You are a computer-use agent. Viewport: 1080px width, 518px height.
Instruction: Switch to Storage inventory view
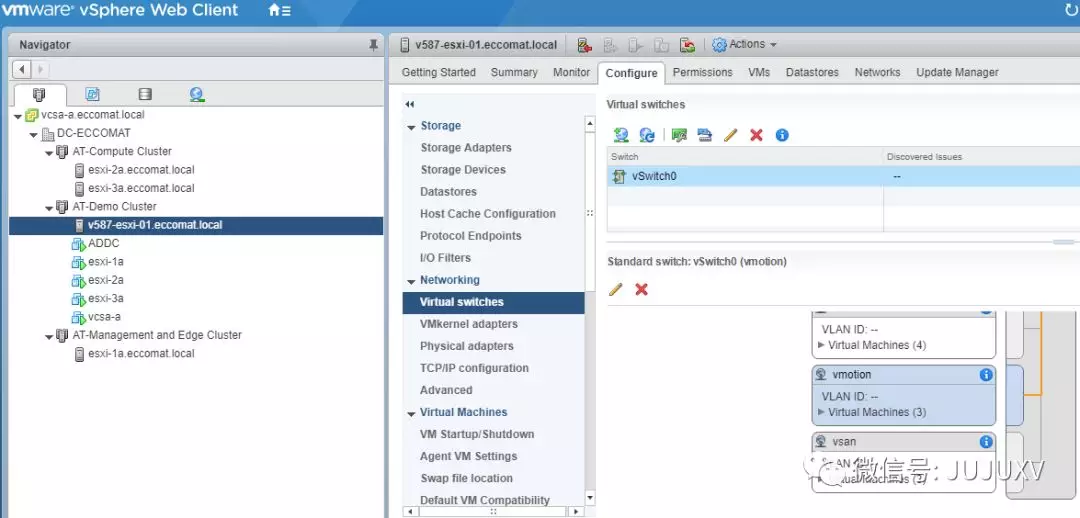pos(145,94)
